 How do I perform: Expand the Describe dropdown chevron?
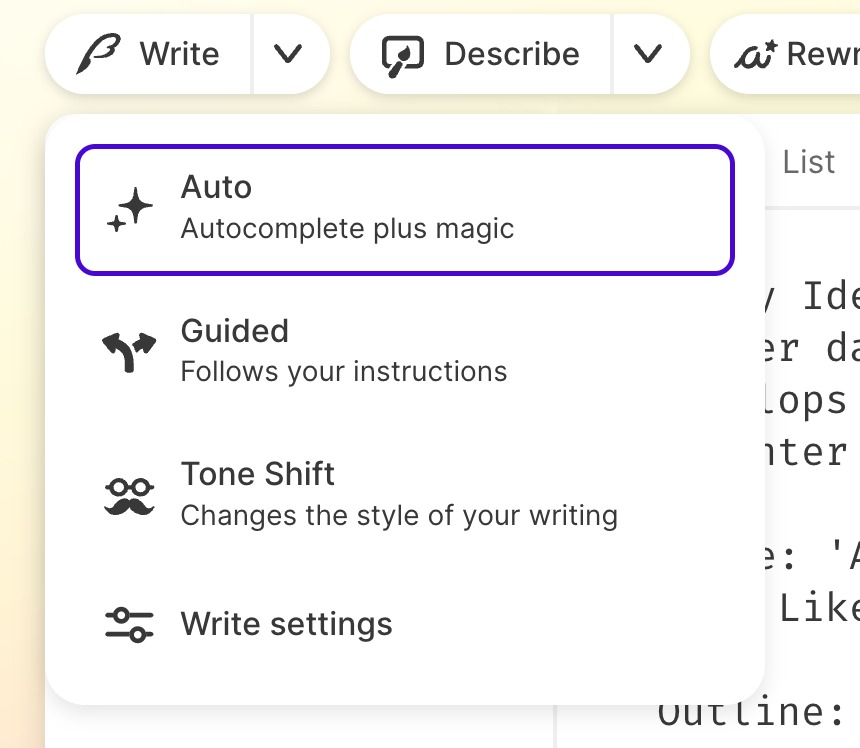[x=648, y=54]
